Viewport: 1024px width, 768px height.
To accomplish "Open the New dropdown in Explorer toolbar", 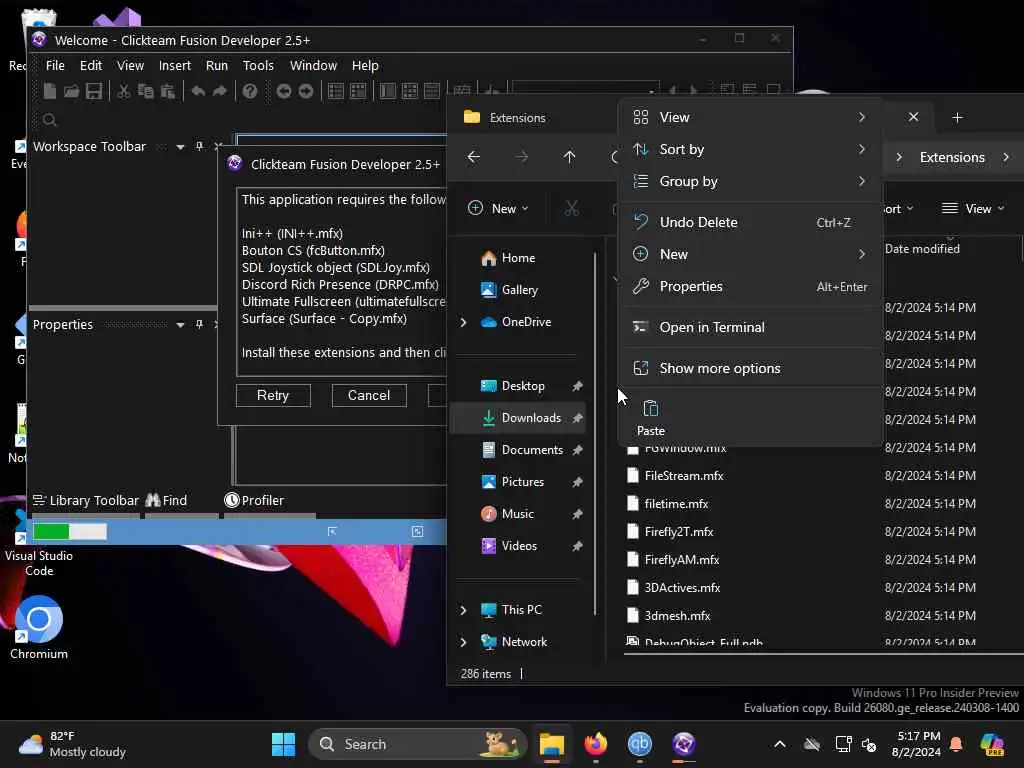I will pos(499,208).
